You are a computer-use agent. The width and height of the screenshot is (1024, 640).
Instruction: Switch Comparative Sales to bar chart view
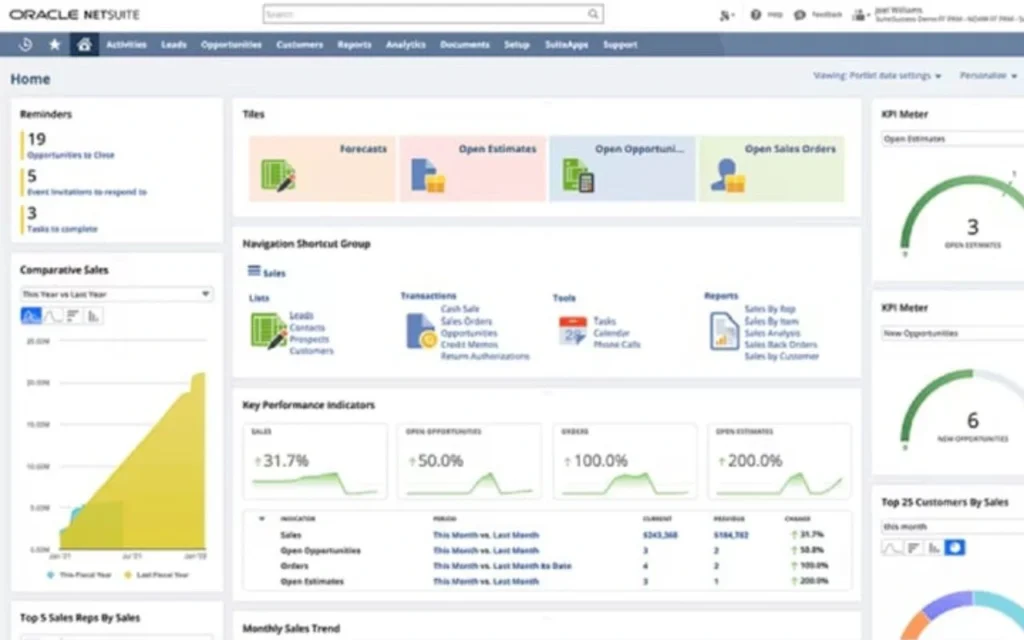point(94,316)
